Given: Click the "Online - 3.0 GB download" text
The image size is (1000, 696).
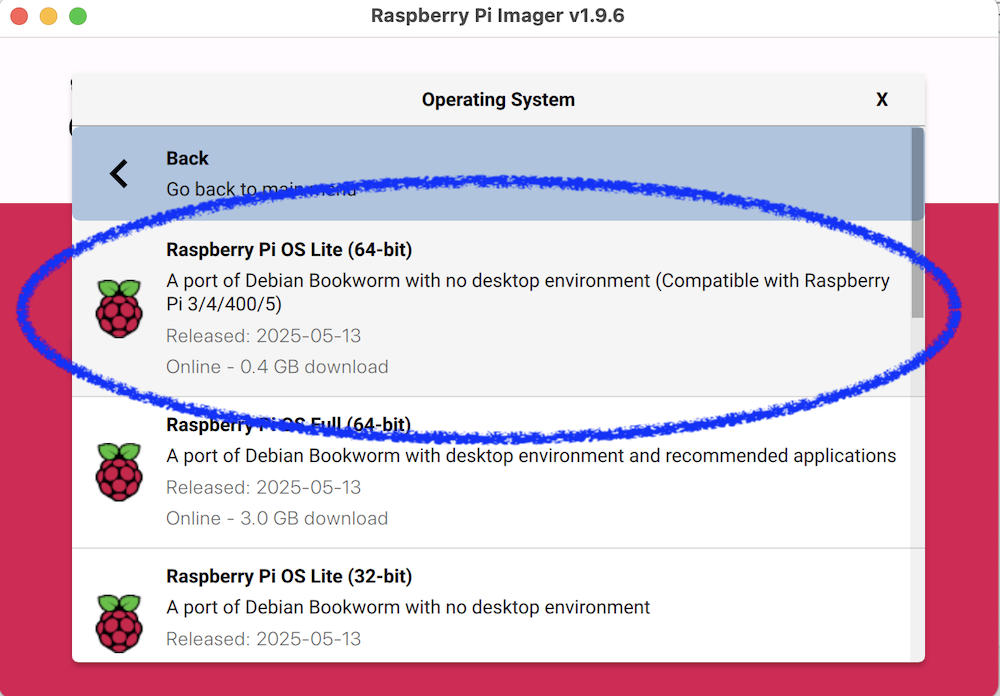Looking at the screenshot, I should coord(277,518).
